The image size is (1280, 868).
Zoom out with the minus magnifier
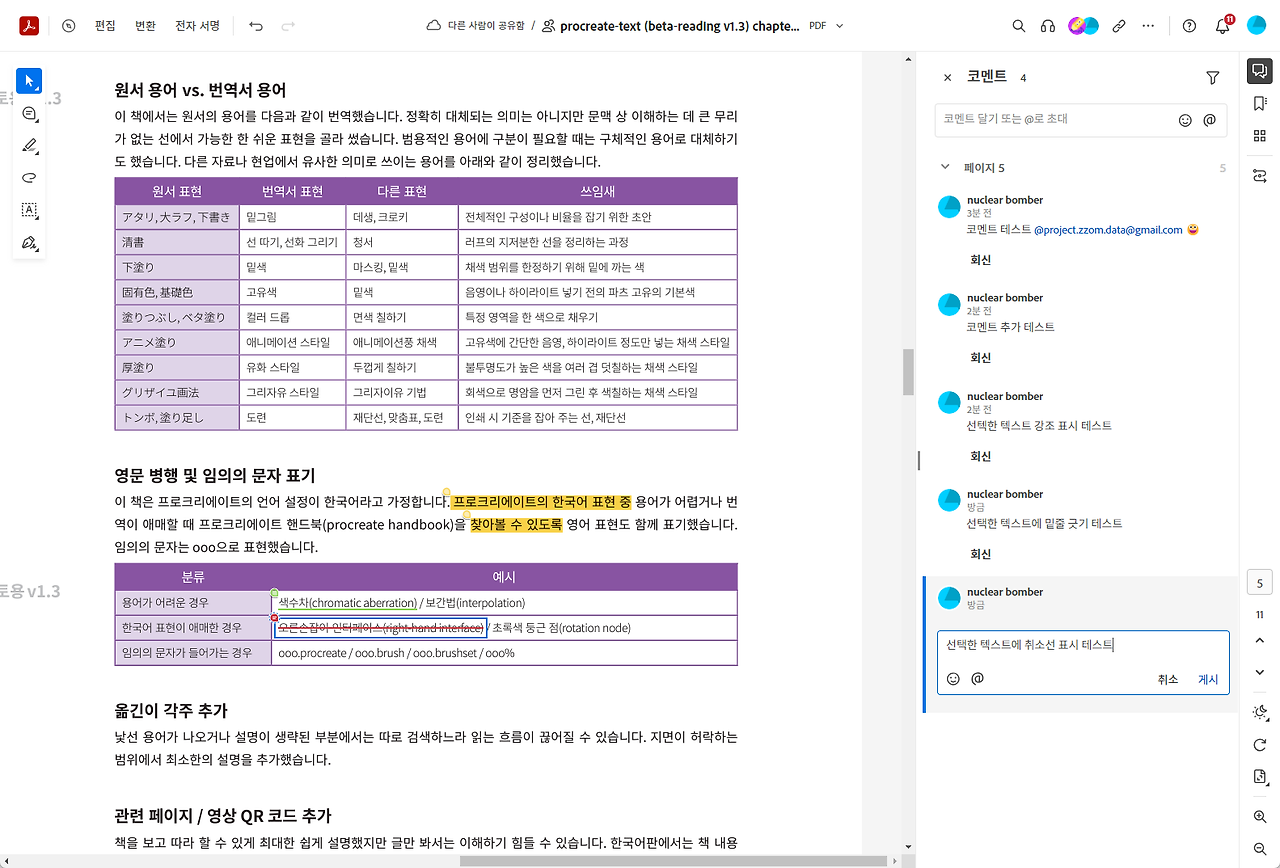point(1259,849)
